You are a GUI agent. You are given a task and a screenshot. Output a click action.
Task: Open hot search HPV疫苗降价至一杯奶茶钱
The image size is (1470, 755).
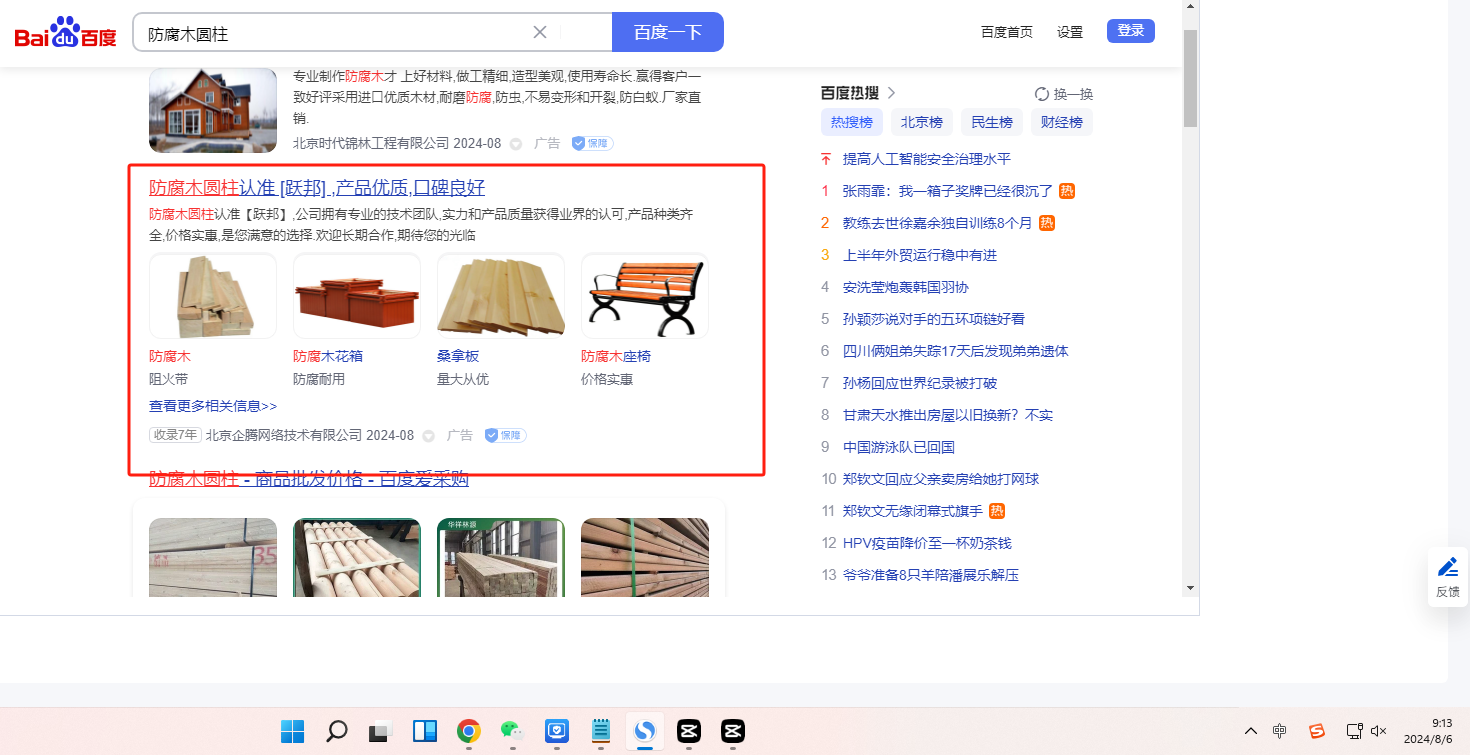927,543
